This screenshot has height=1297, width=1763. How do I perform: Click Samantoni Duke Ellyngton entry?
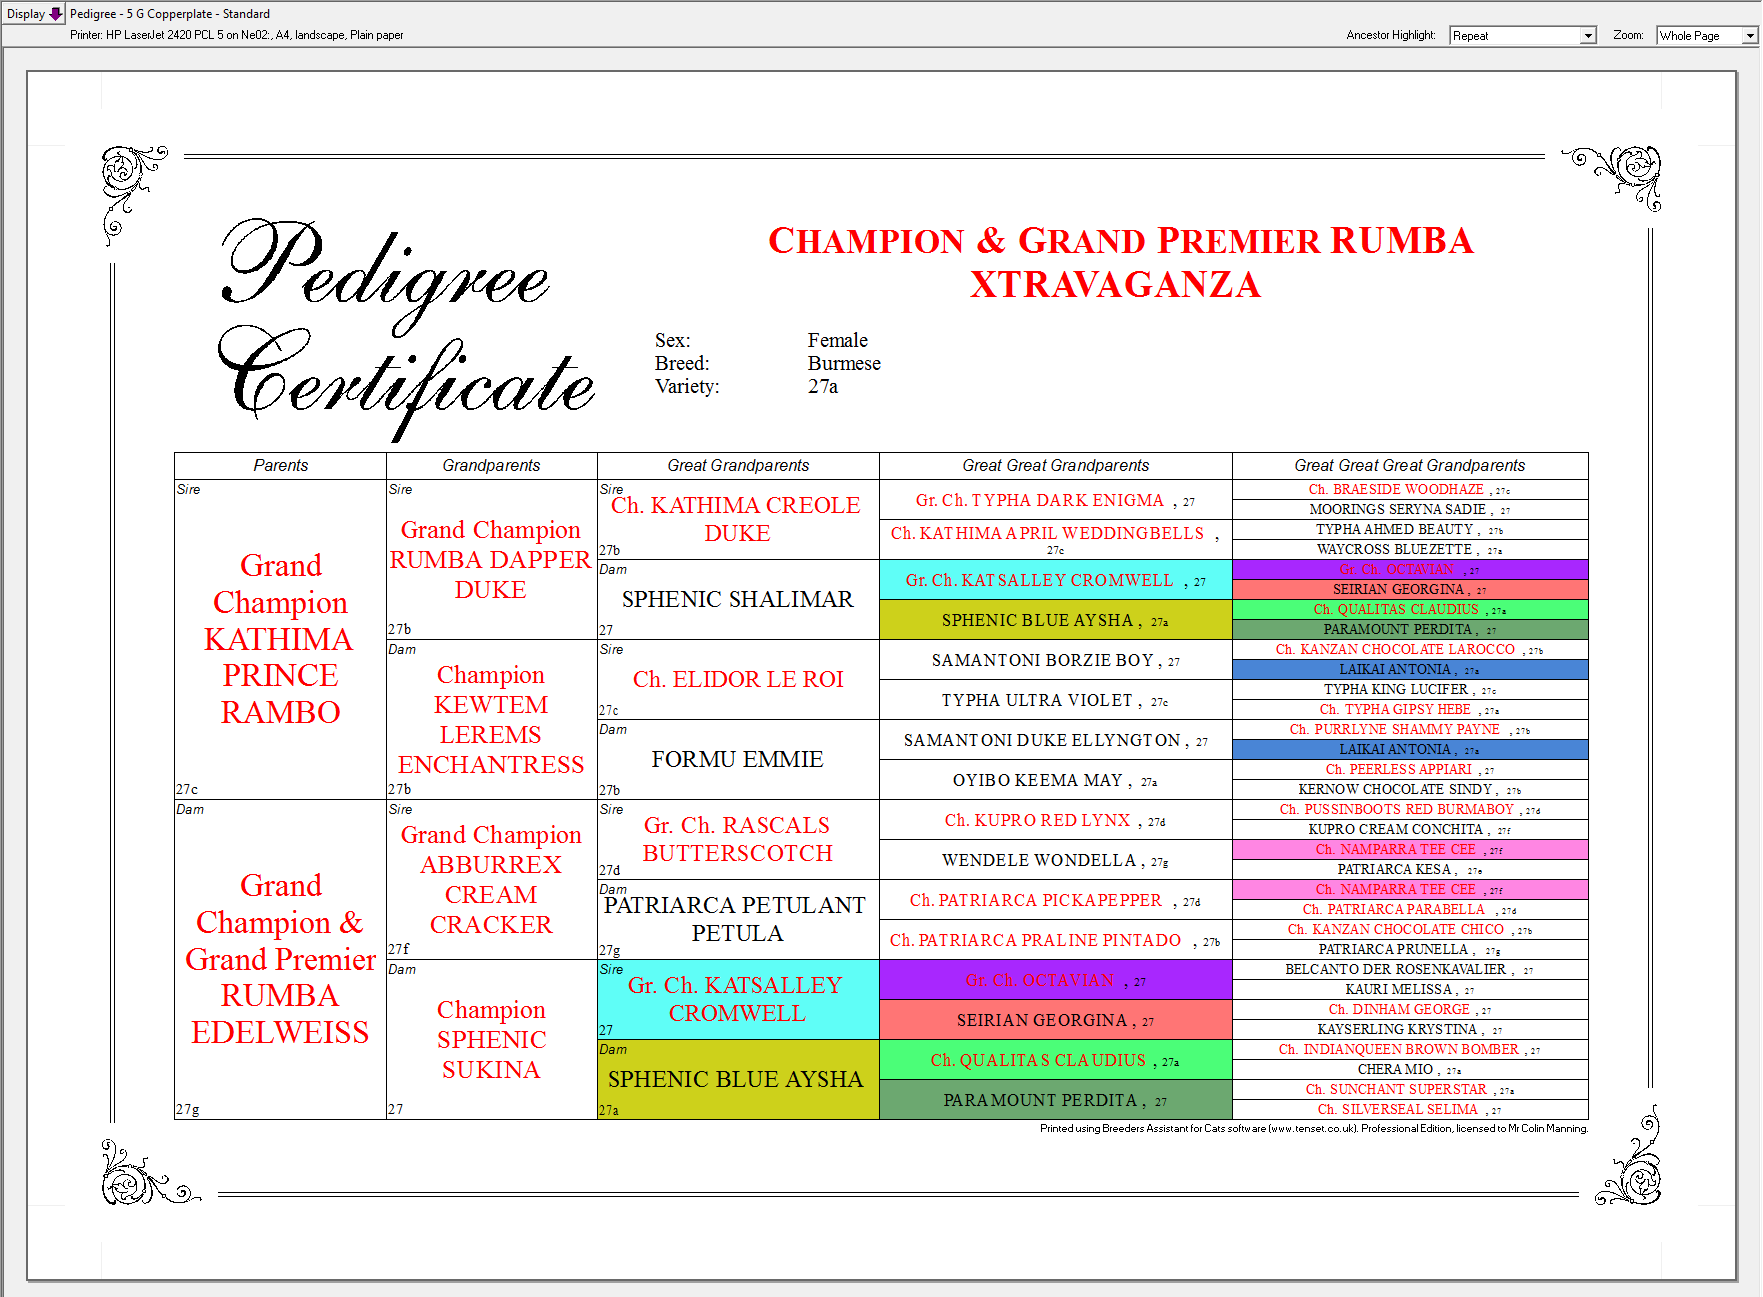[x=1056, y=740]
